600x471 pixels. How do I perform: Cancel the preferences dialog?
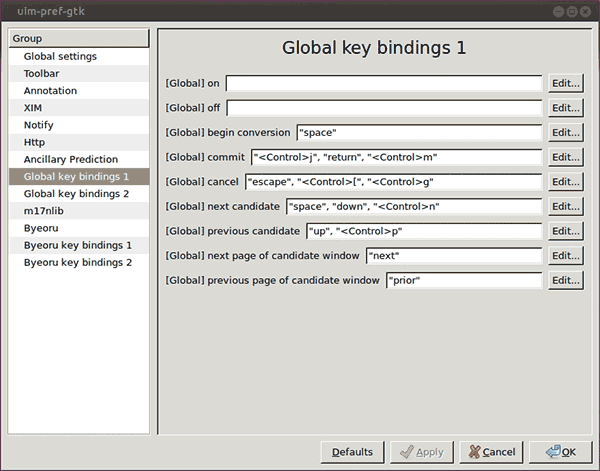[491, 452]
